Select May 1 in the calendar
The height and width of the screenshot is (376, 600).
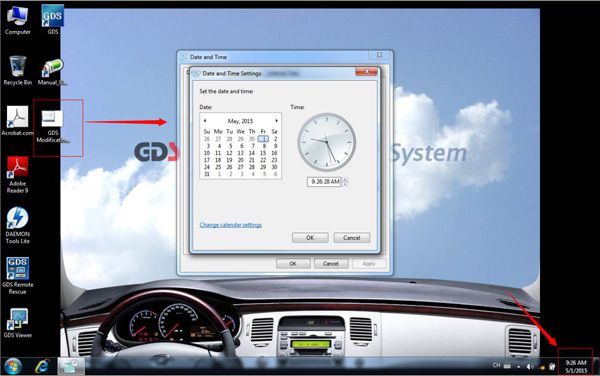(x=263, y=139)
